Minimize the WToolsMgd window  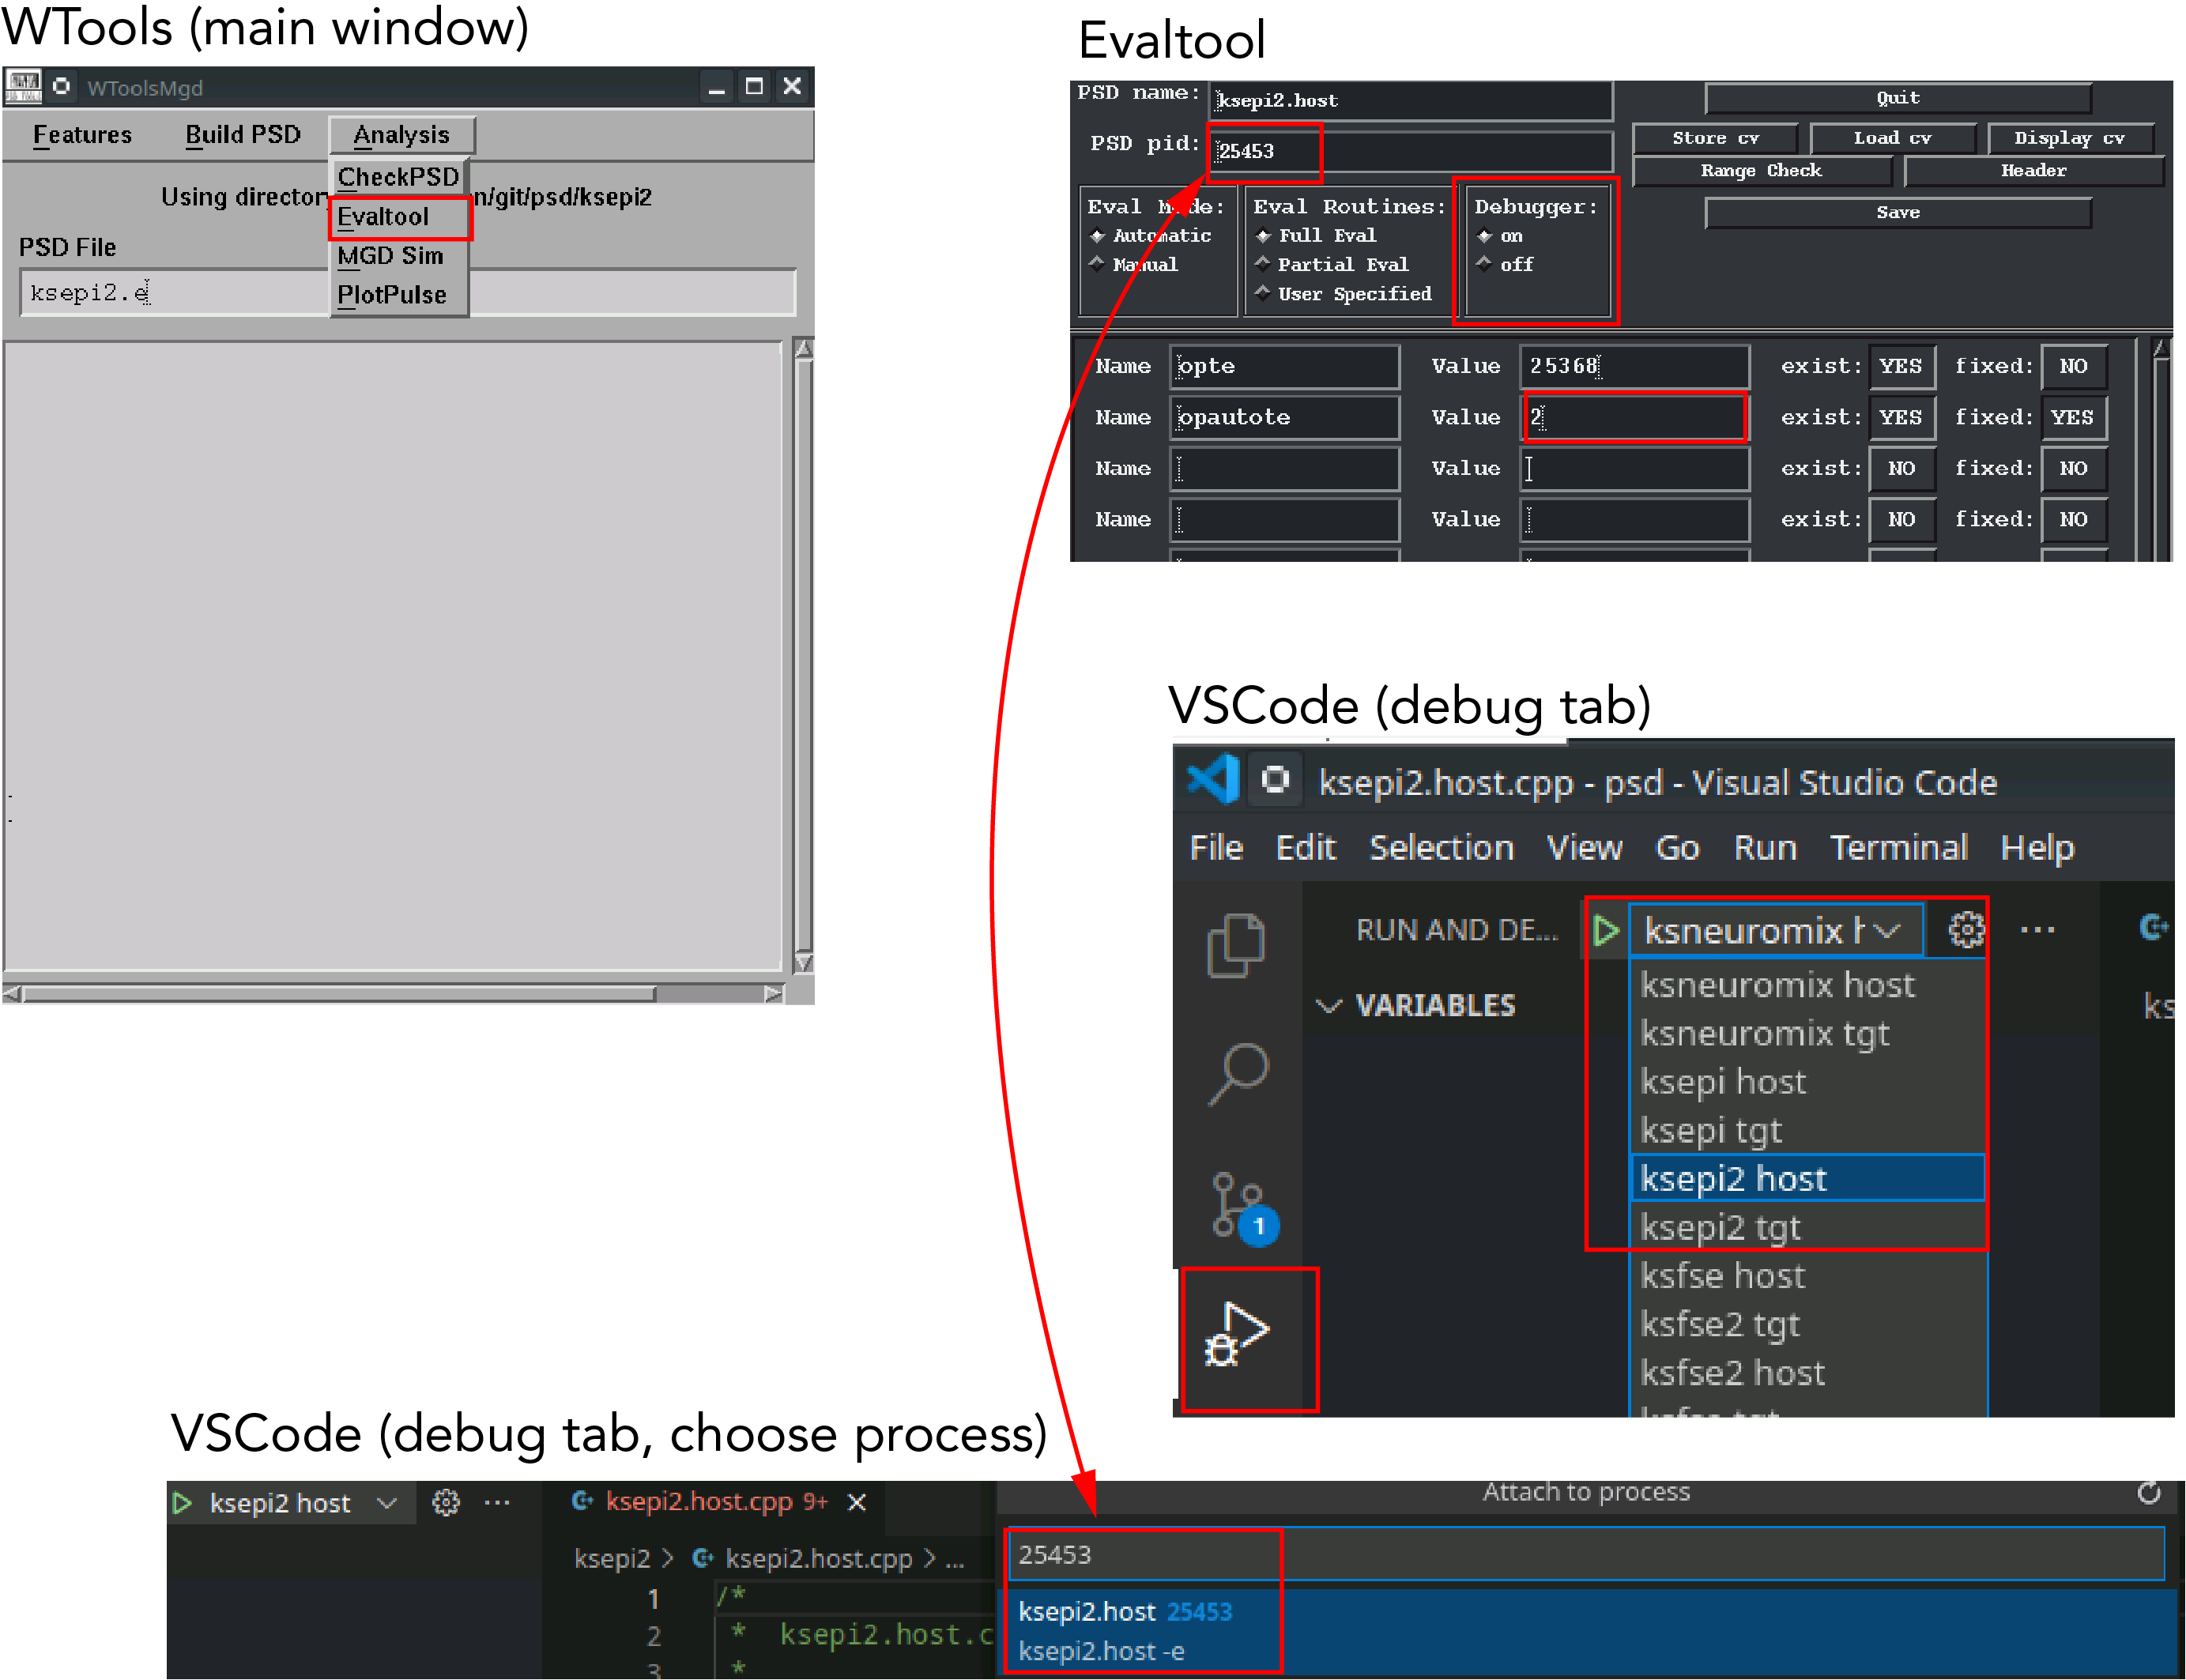tap(716, 88)
